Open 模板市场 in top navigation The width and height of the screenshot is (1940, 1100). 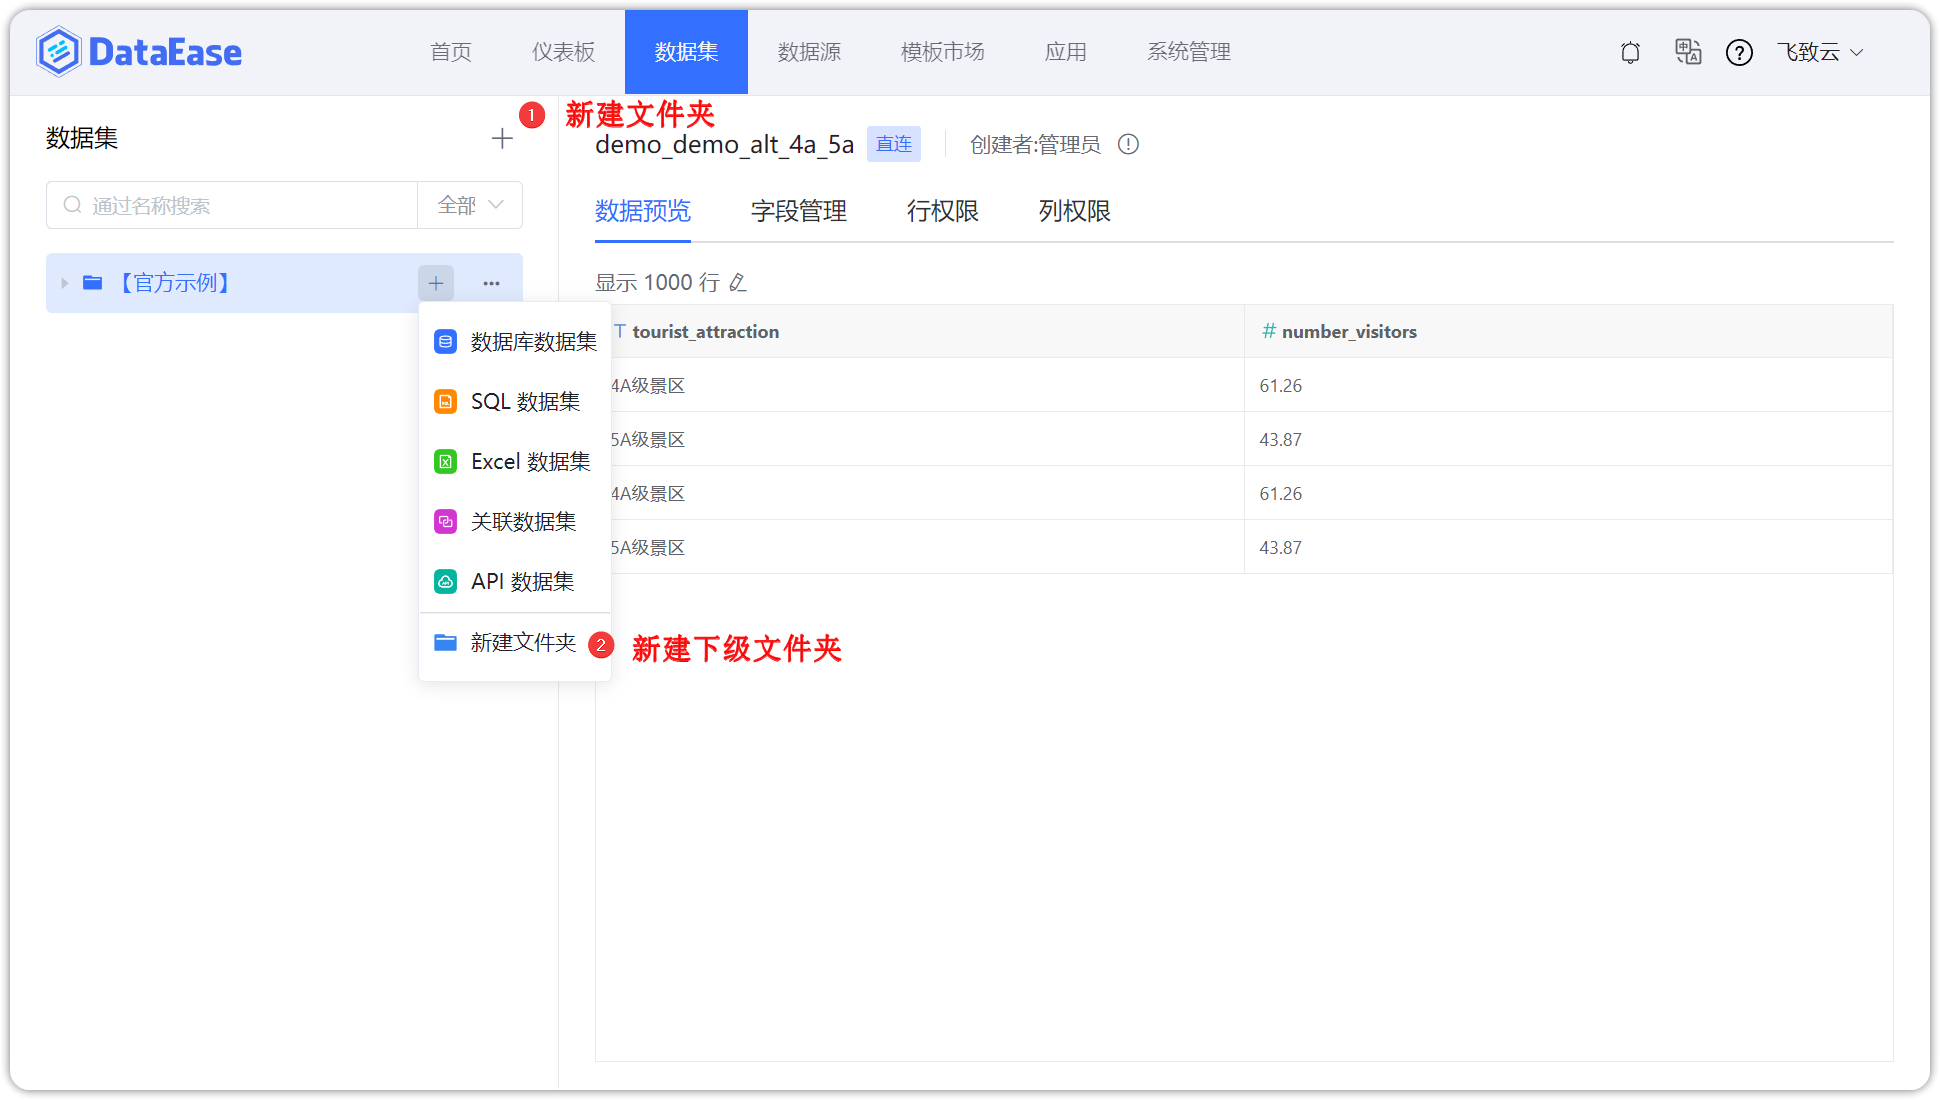click(x=942, y=52)
